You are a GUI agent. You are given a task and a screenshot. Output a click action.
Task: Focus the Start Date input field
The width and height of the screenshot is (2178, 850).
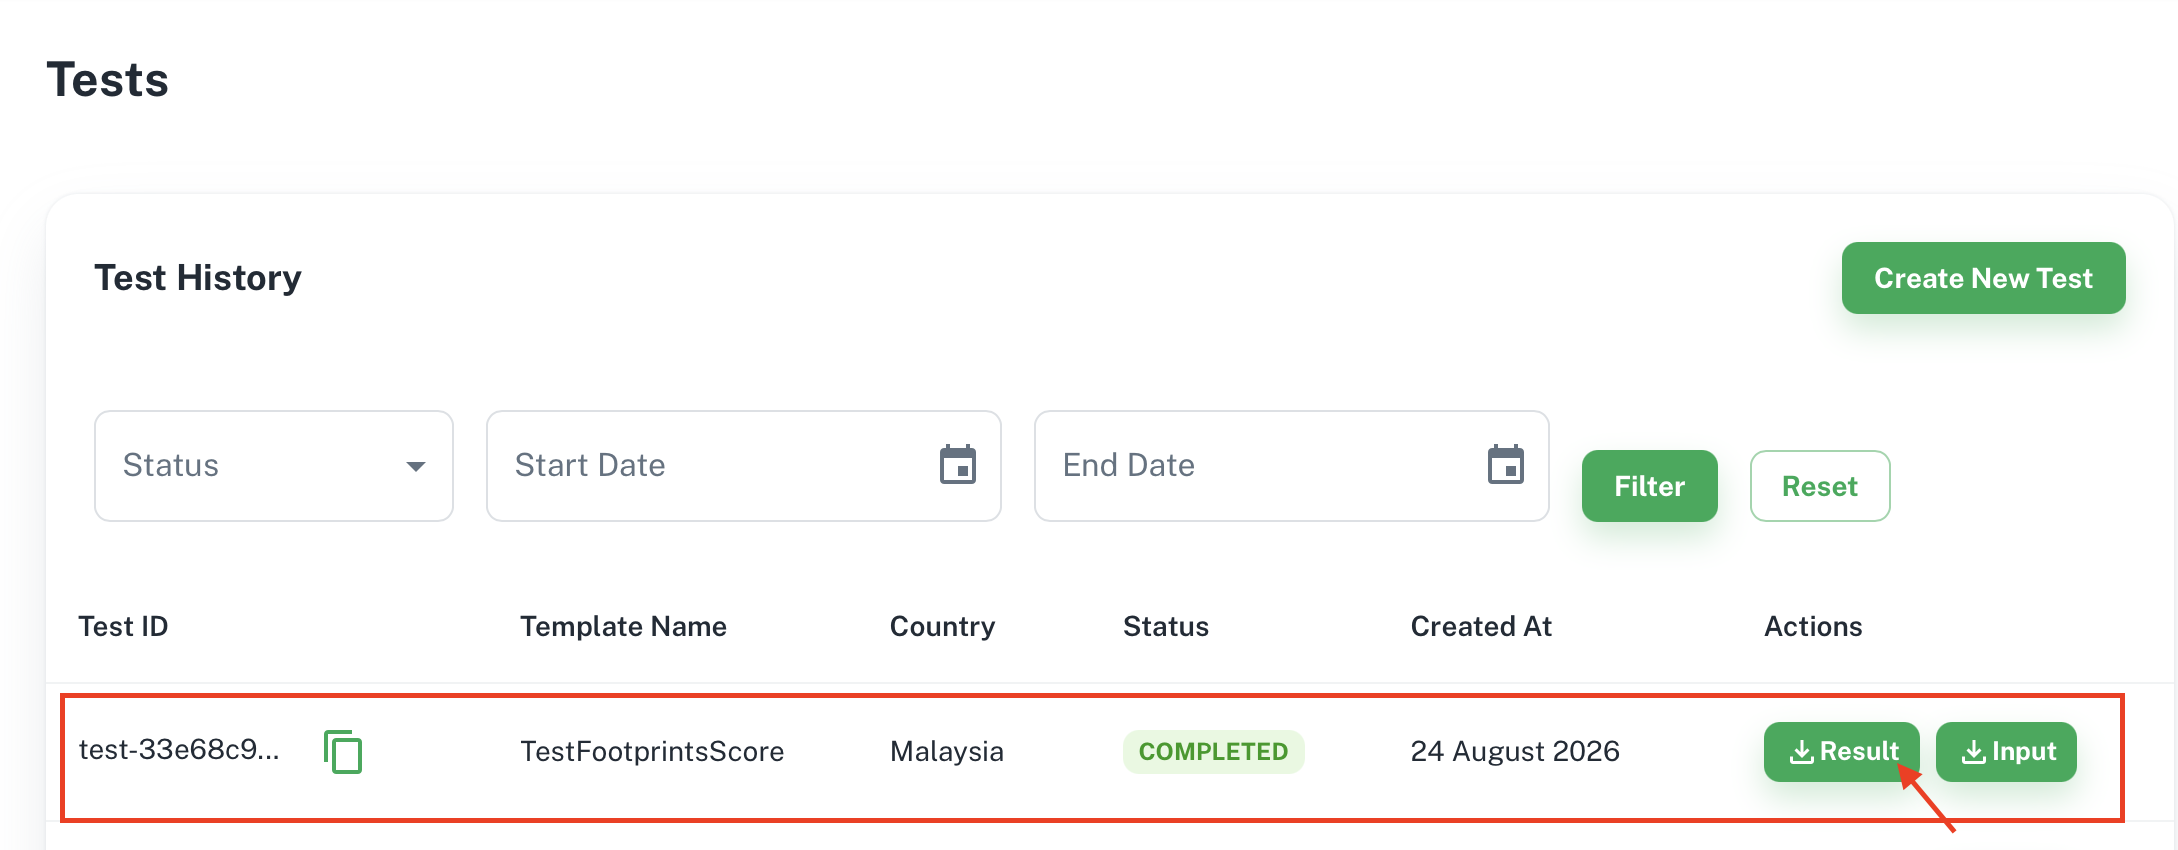point(744,466)
